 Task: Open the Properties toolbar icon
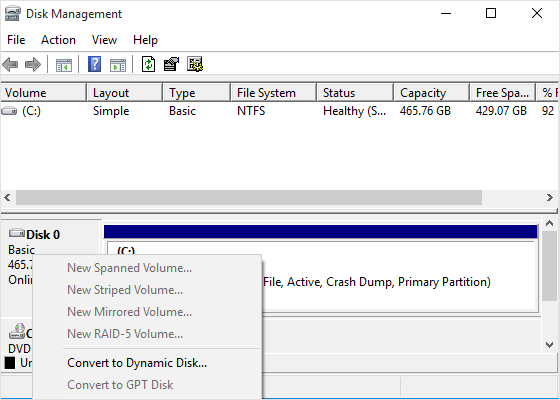point(171,65)
